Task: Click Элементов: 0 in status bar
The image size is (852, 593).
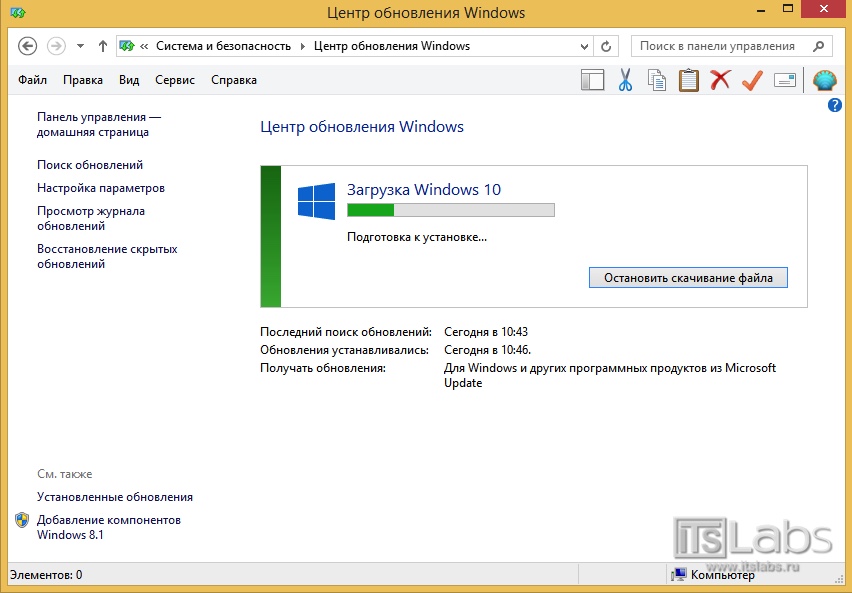Action: (x=46, y=575)
